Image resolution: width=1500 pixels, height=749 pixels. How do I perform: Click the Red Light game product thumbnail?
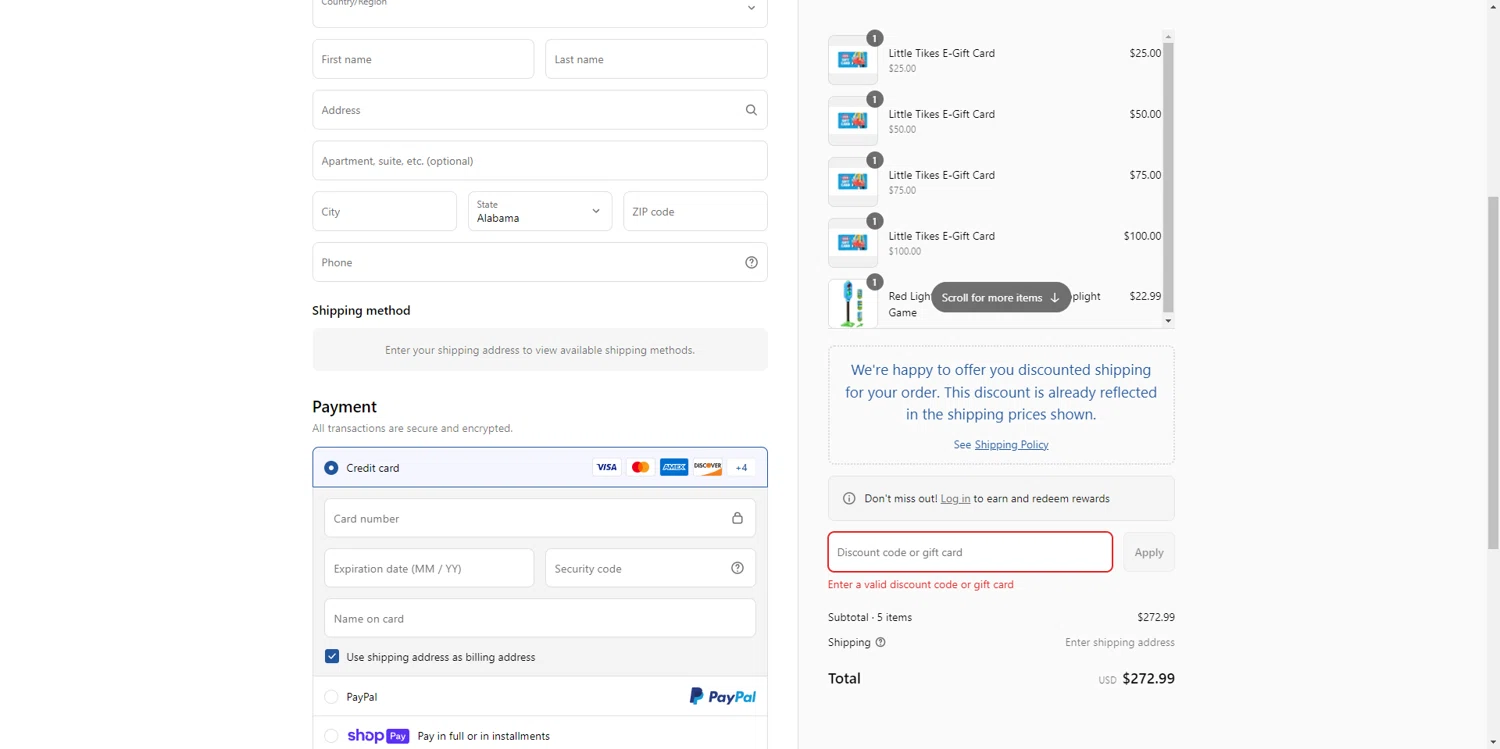point(853,303)
